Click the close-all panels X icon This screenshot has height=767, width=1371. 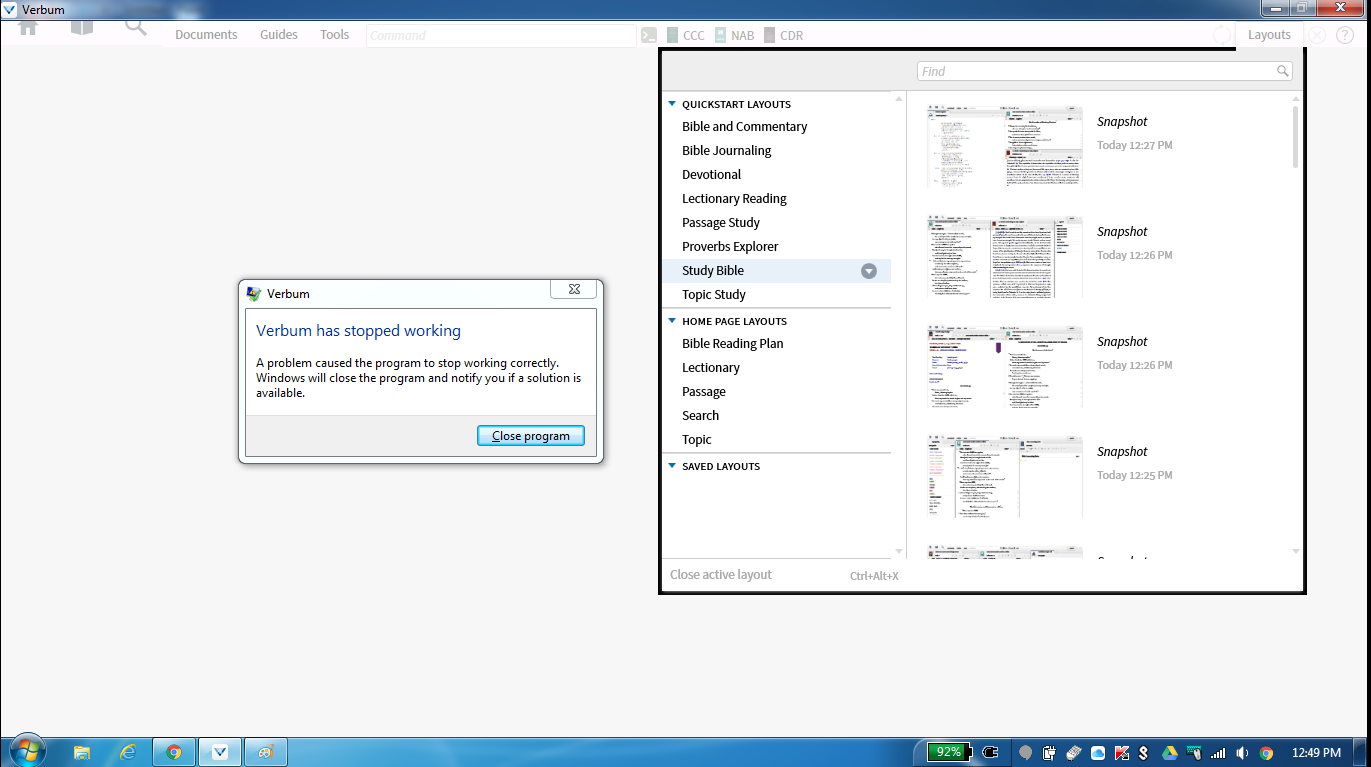pos(1317,35)
